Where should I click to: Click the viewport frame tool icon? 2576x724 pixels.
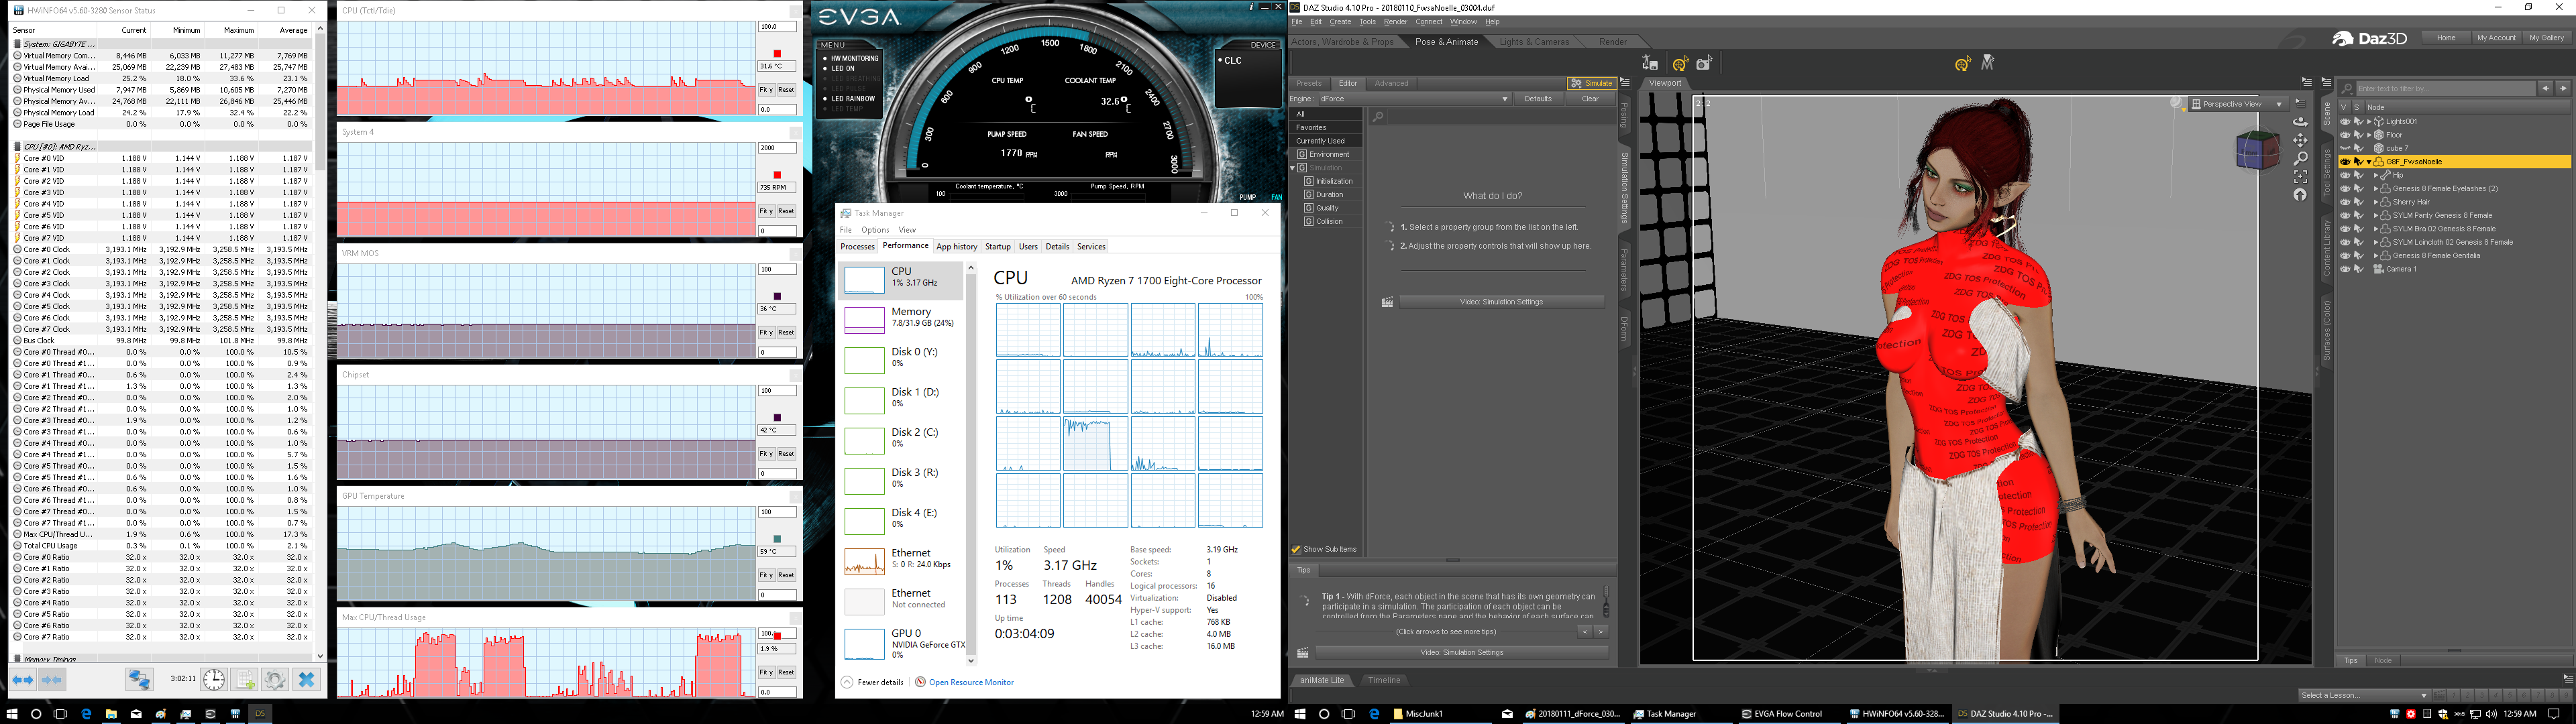pos(2300,177)
